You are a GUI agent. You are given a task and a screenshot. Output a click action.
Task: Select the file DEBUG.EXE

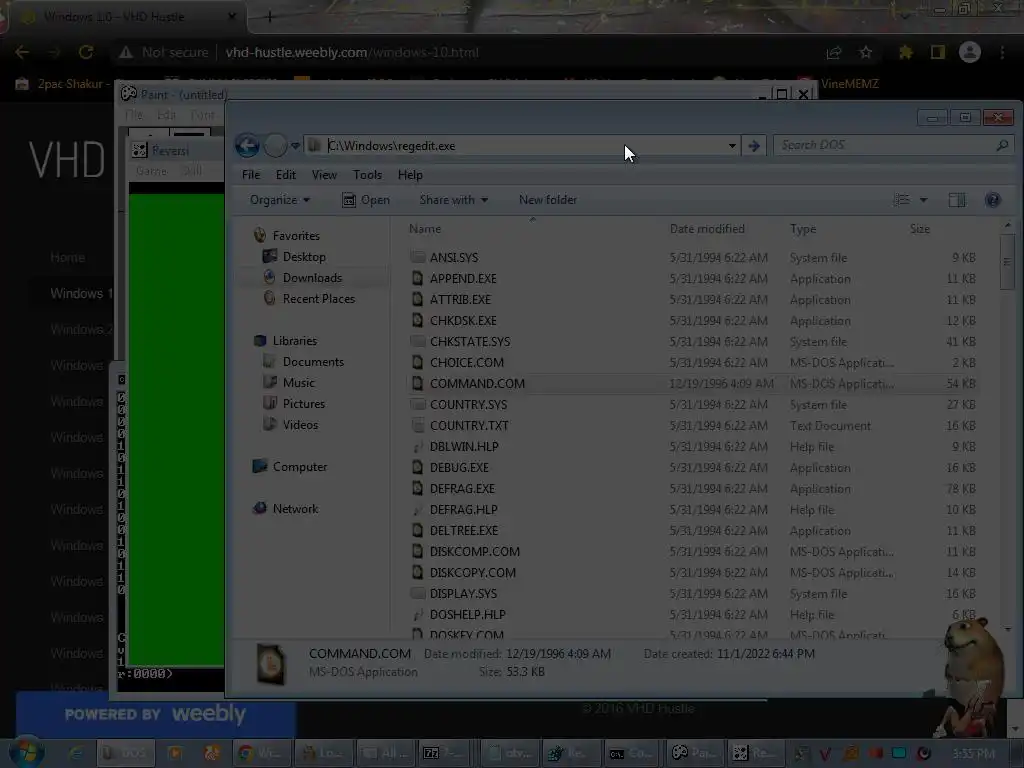tap(459, 468)
